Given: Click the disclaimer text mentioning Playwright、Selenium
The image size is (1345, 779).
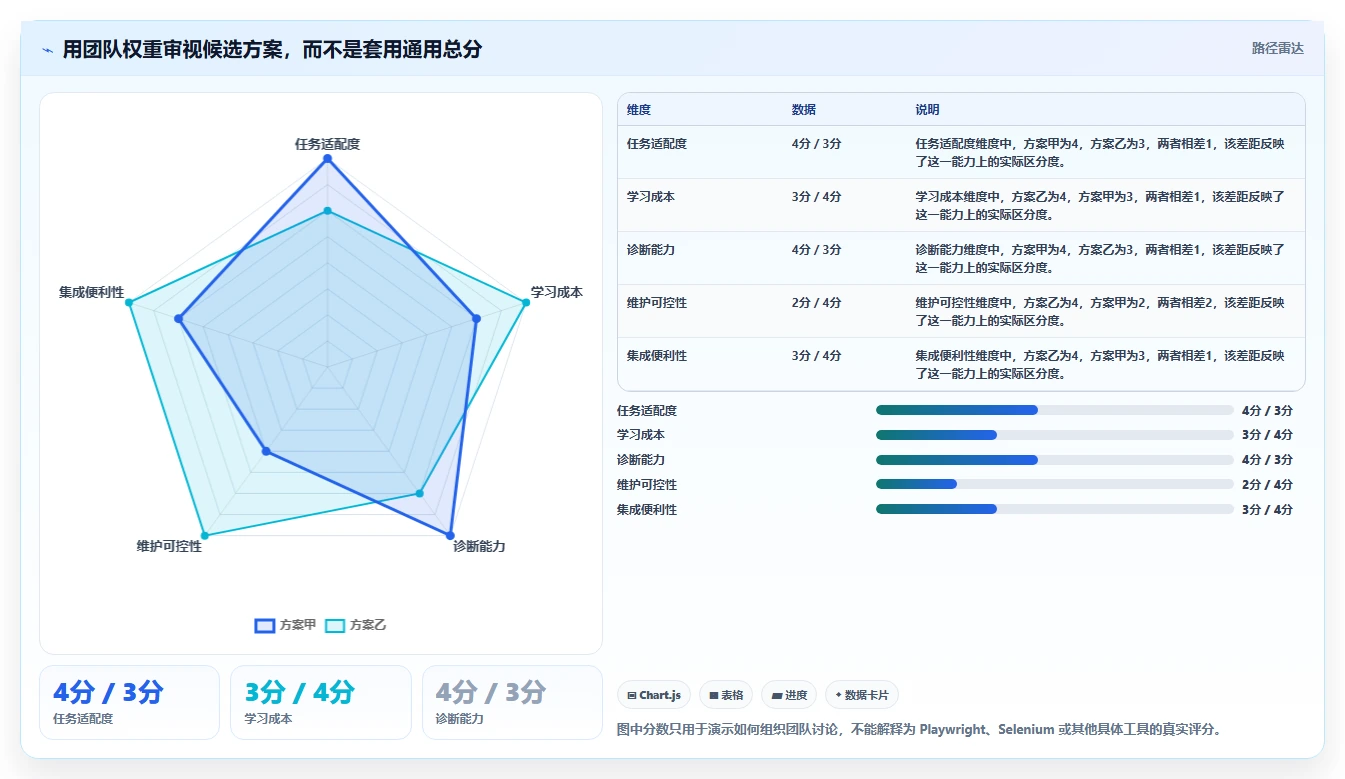Looking at the screenshot, I should coord(920,730).
